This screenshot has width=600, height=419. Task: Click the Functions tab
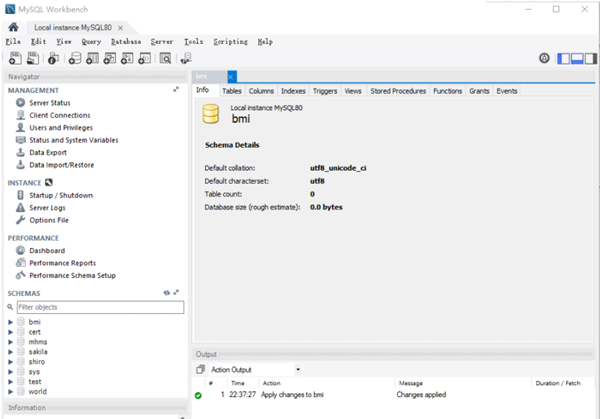click(x=447, y=91)
